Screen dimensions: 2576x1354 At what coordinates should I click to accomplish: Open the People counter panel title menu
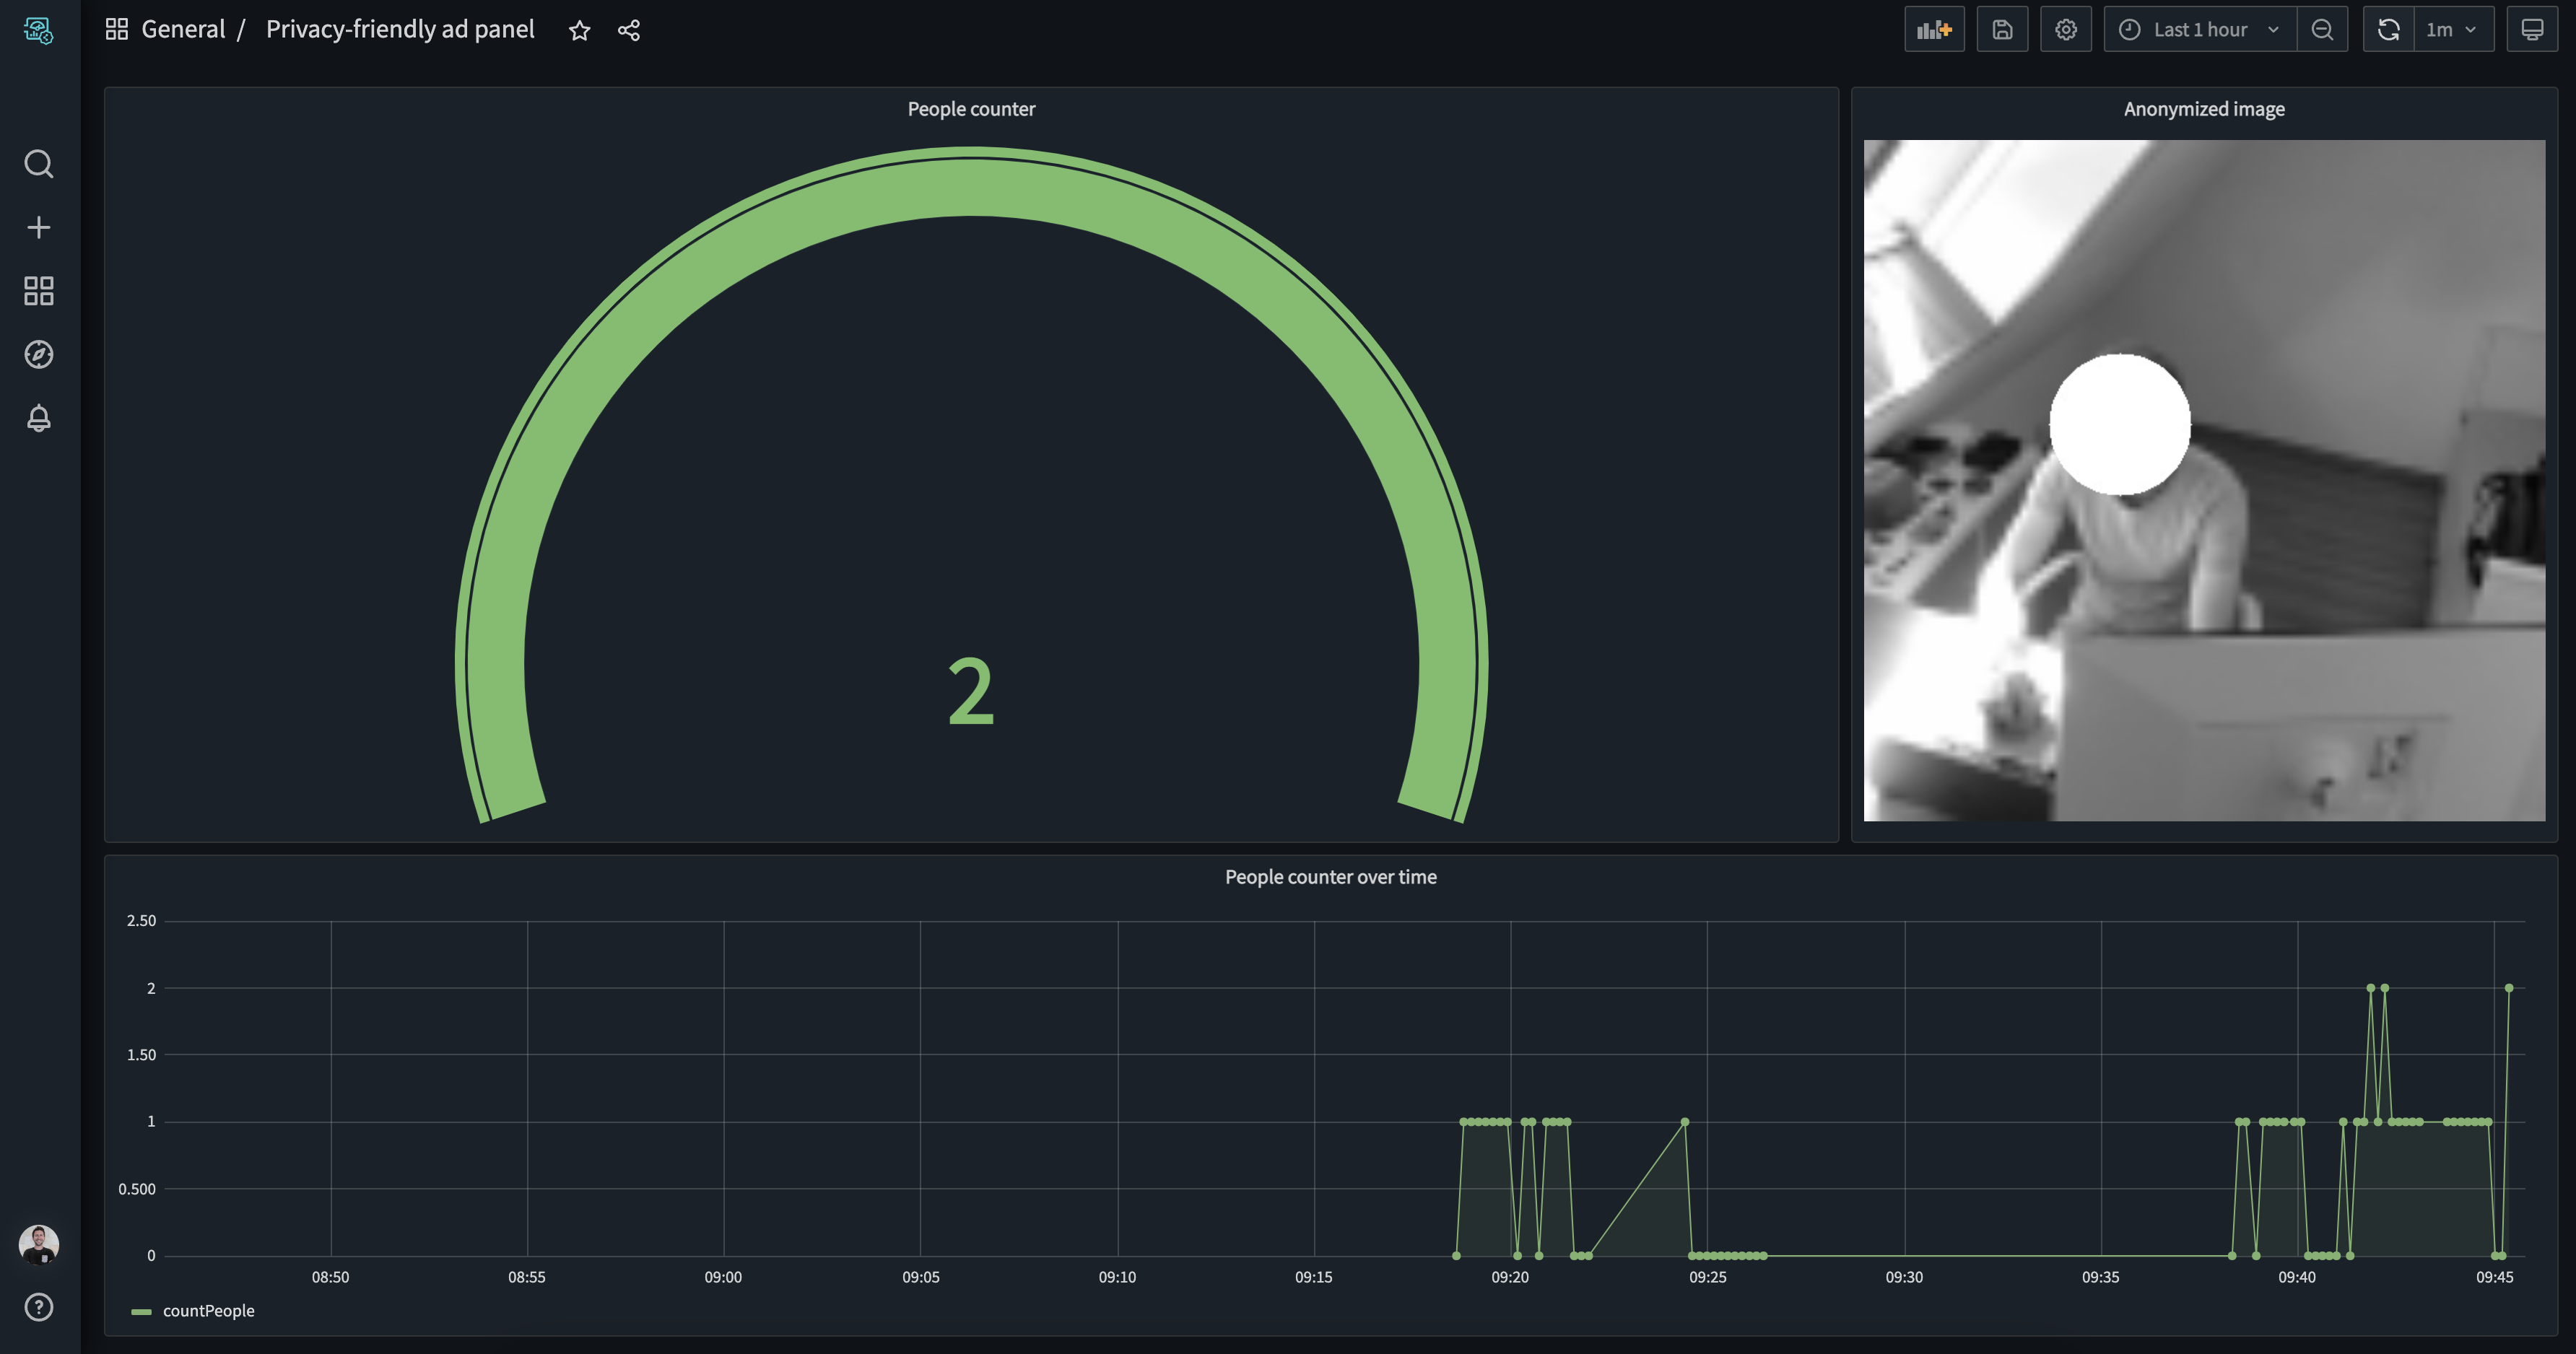(x=970, y=109)
